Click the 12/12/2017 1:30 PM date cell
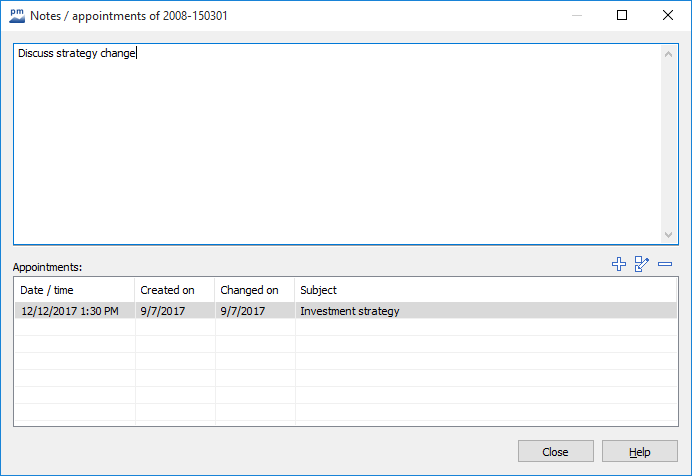 click(70, 311)
